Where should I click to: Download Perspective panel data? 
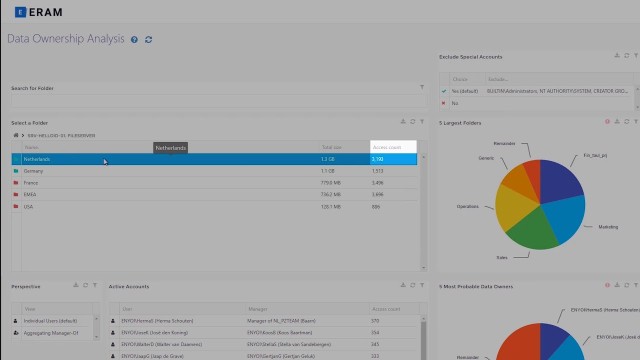coord(76,285)
